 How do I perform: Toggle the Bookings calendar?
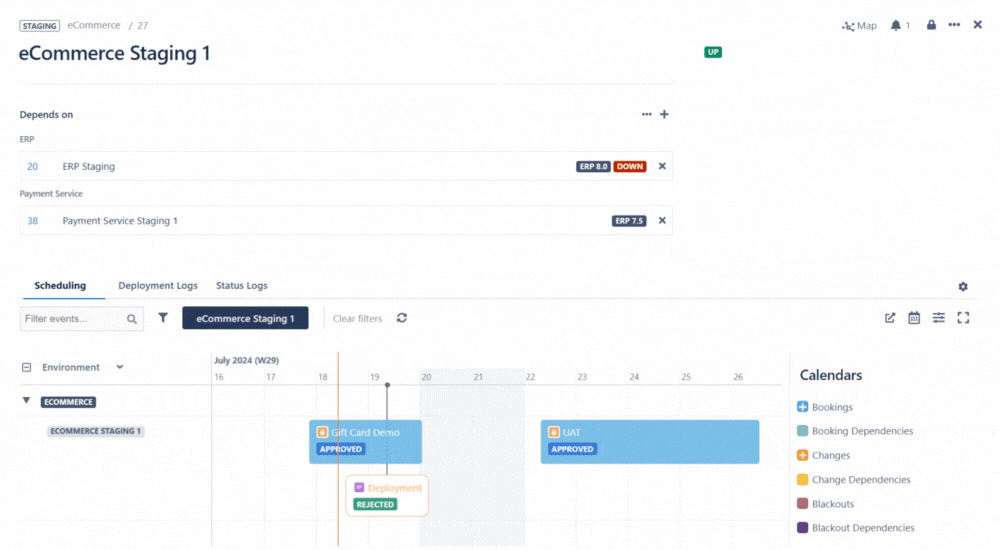tap(802, 407)
